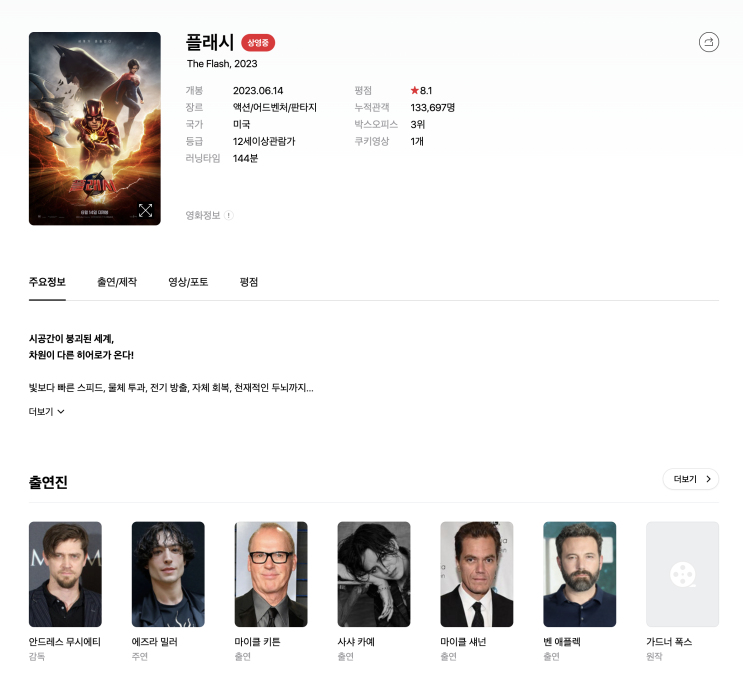Click the red star rating icon
Viewport: 743px width, 688px height.
(x=415, y=90)
